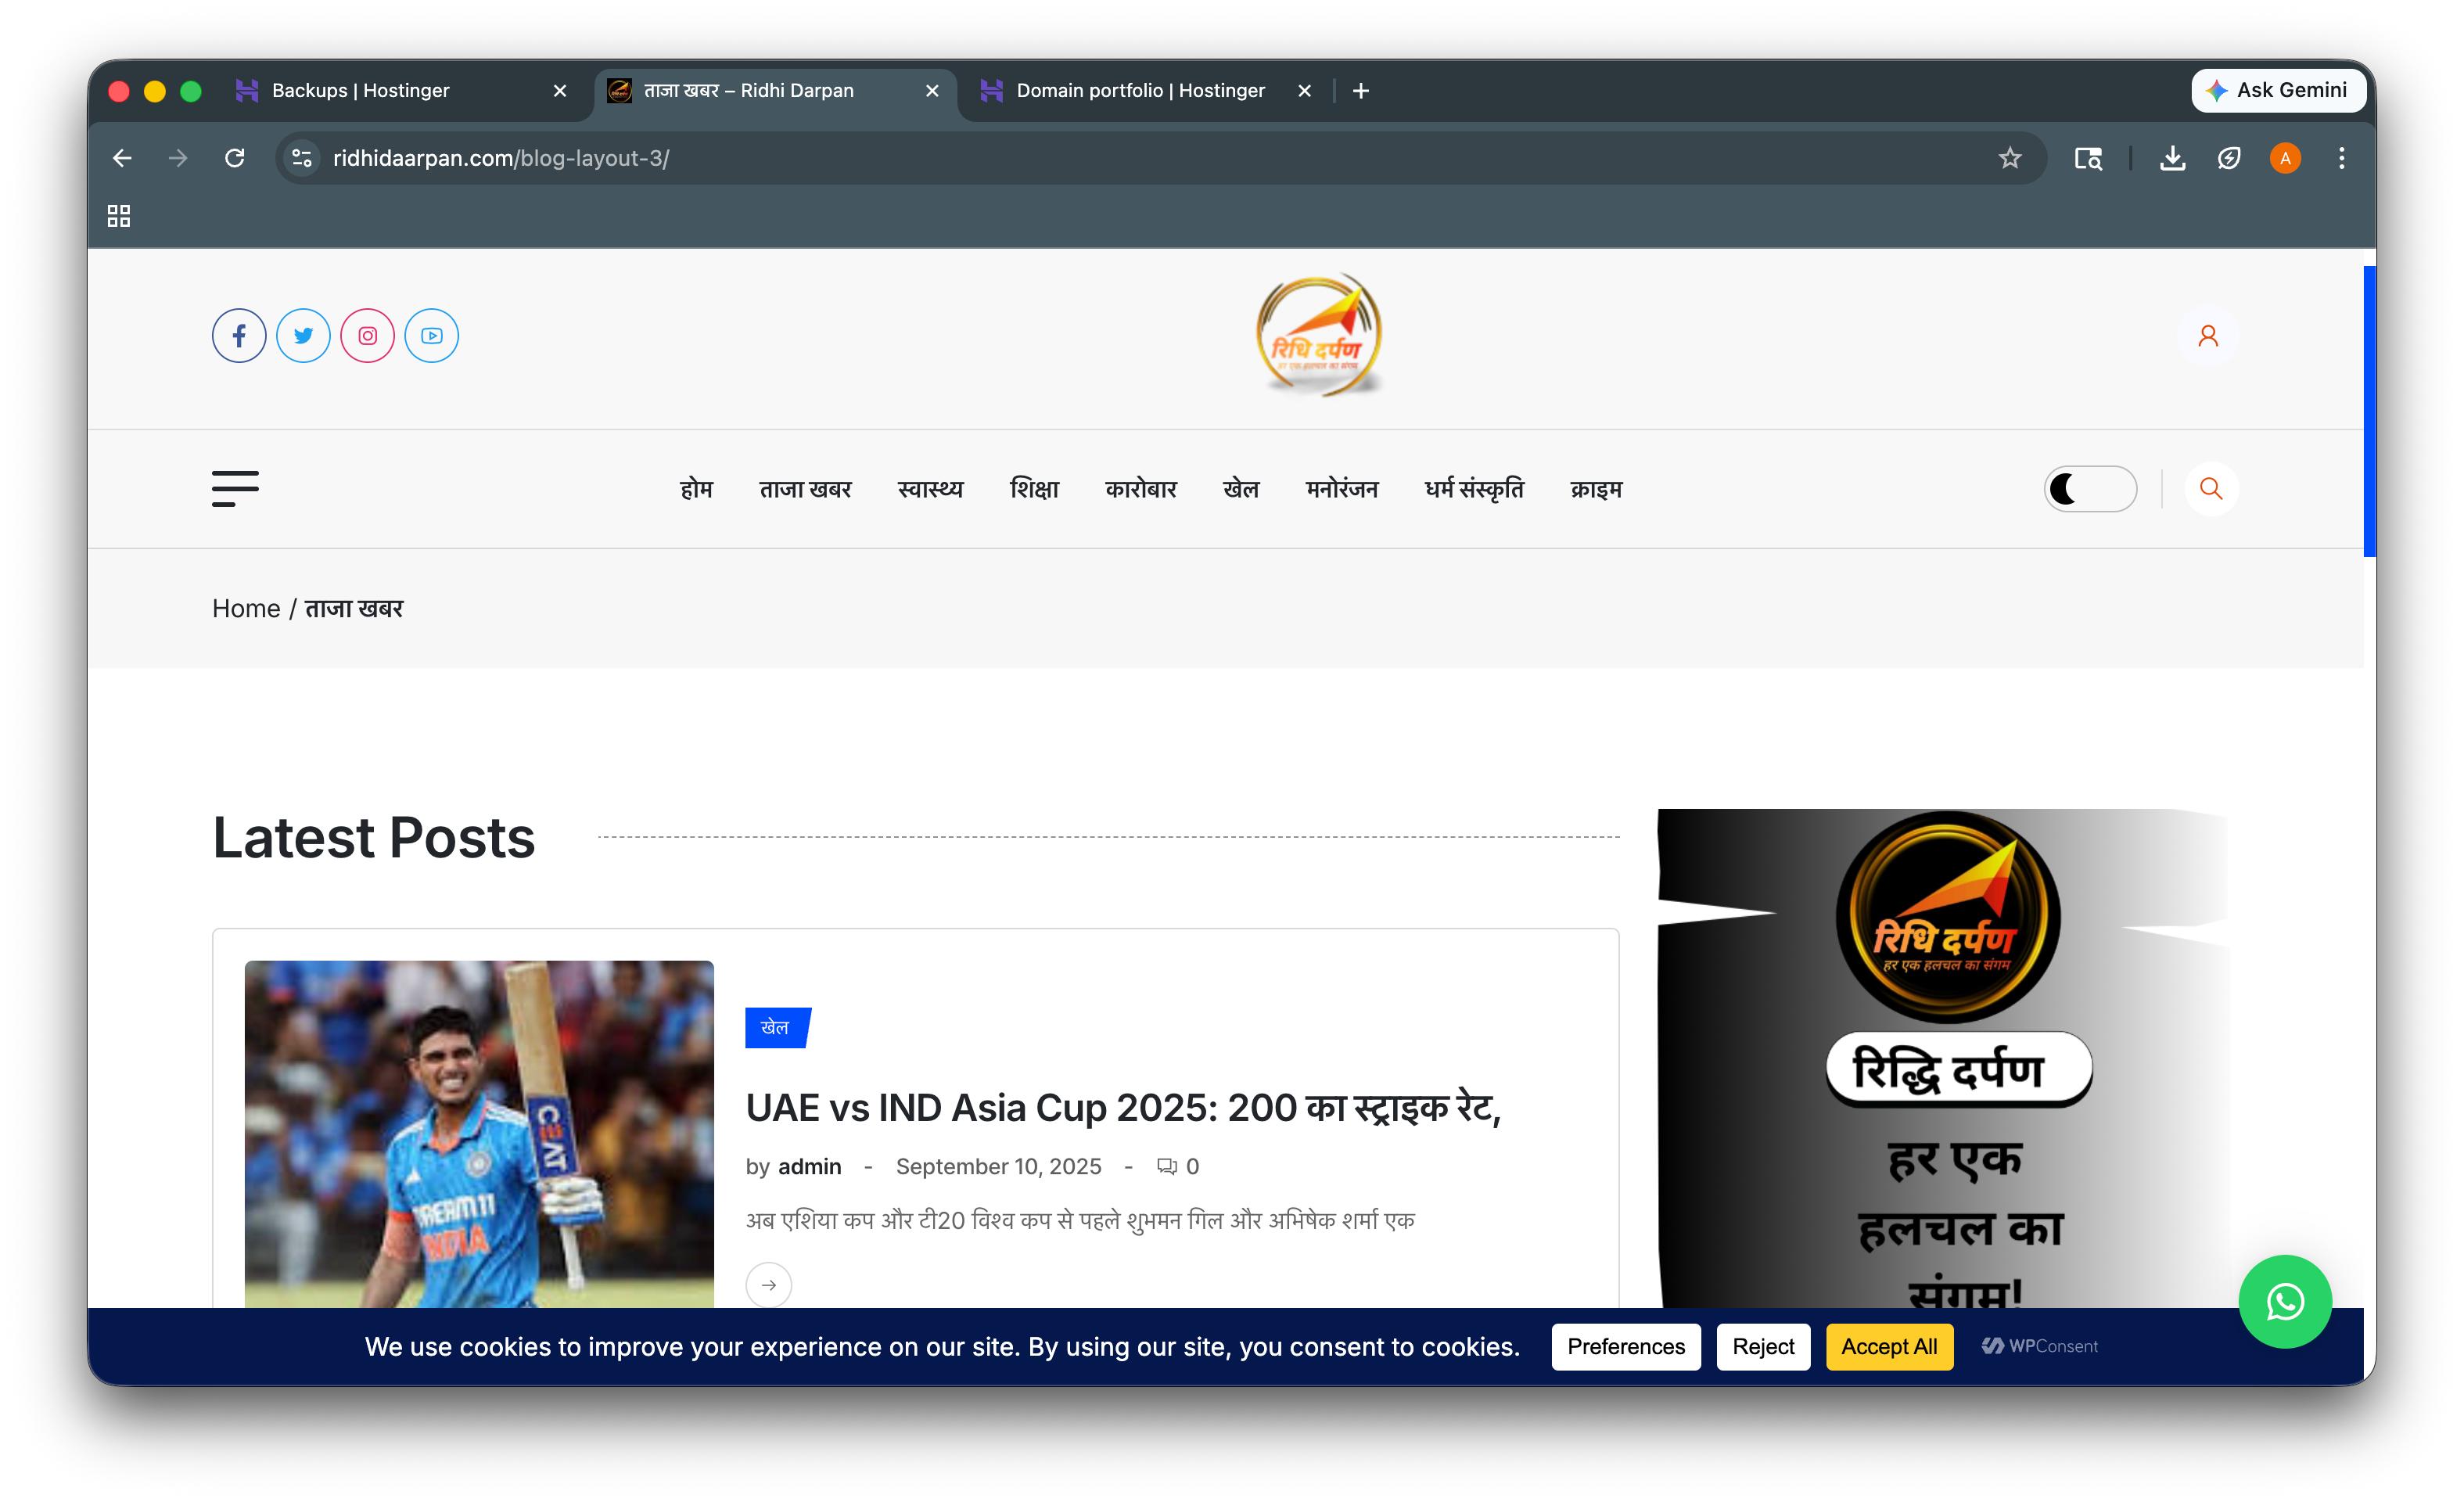
Task: Open the Instagram social link icon
Action: point(367,336)
